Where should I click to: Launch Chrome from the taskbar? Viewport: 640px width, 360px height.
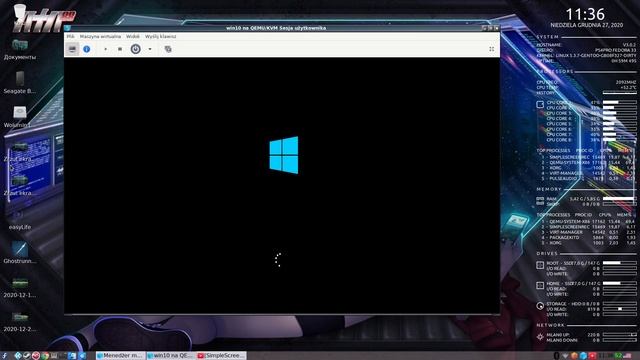coord(45,356)
